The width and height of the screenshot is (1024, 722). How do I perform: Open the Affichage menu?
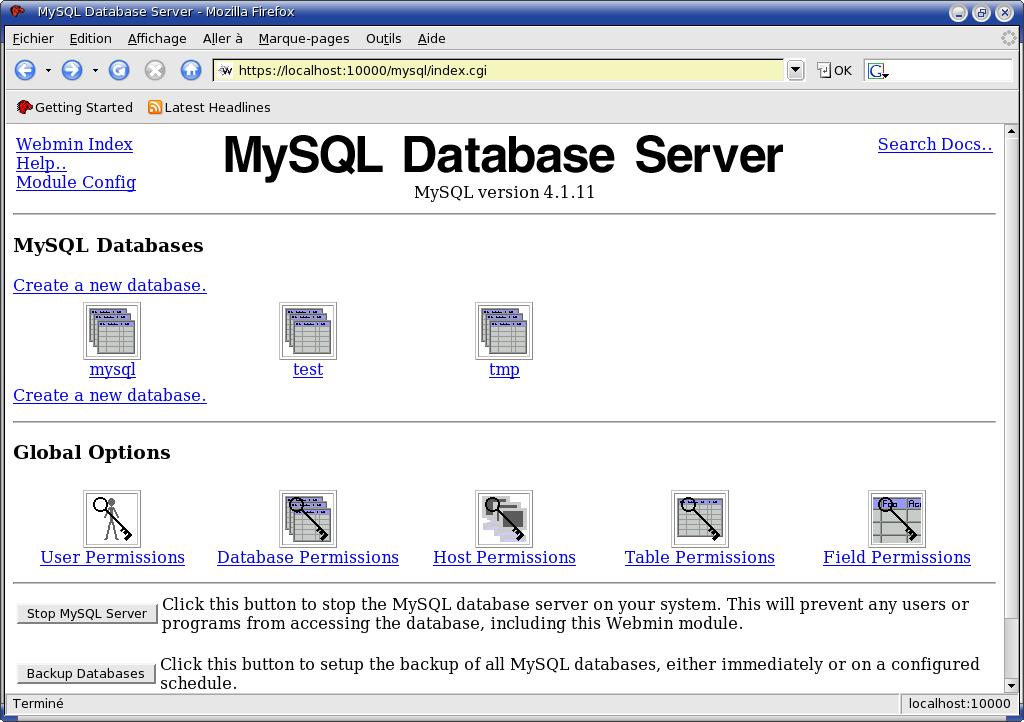click(x=157, y=39)
